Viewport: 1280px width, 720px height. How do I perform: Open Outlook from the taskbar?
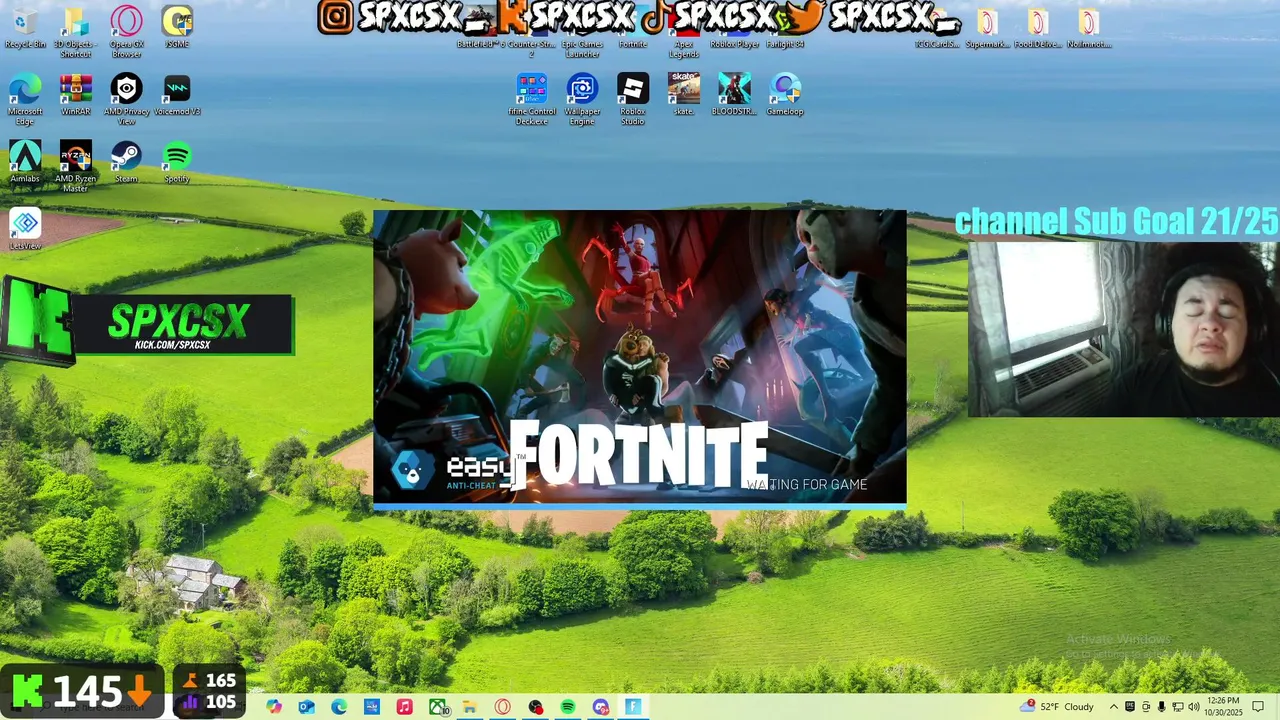pyautogui.click(x=306, y=707)
